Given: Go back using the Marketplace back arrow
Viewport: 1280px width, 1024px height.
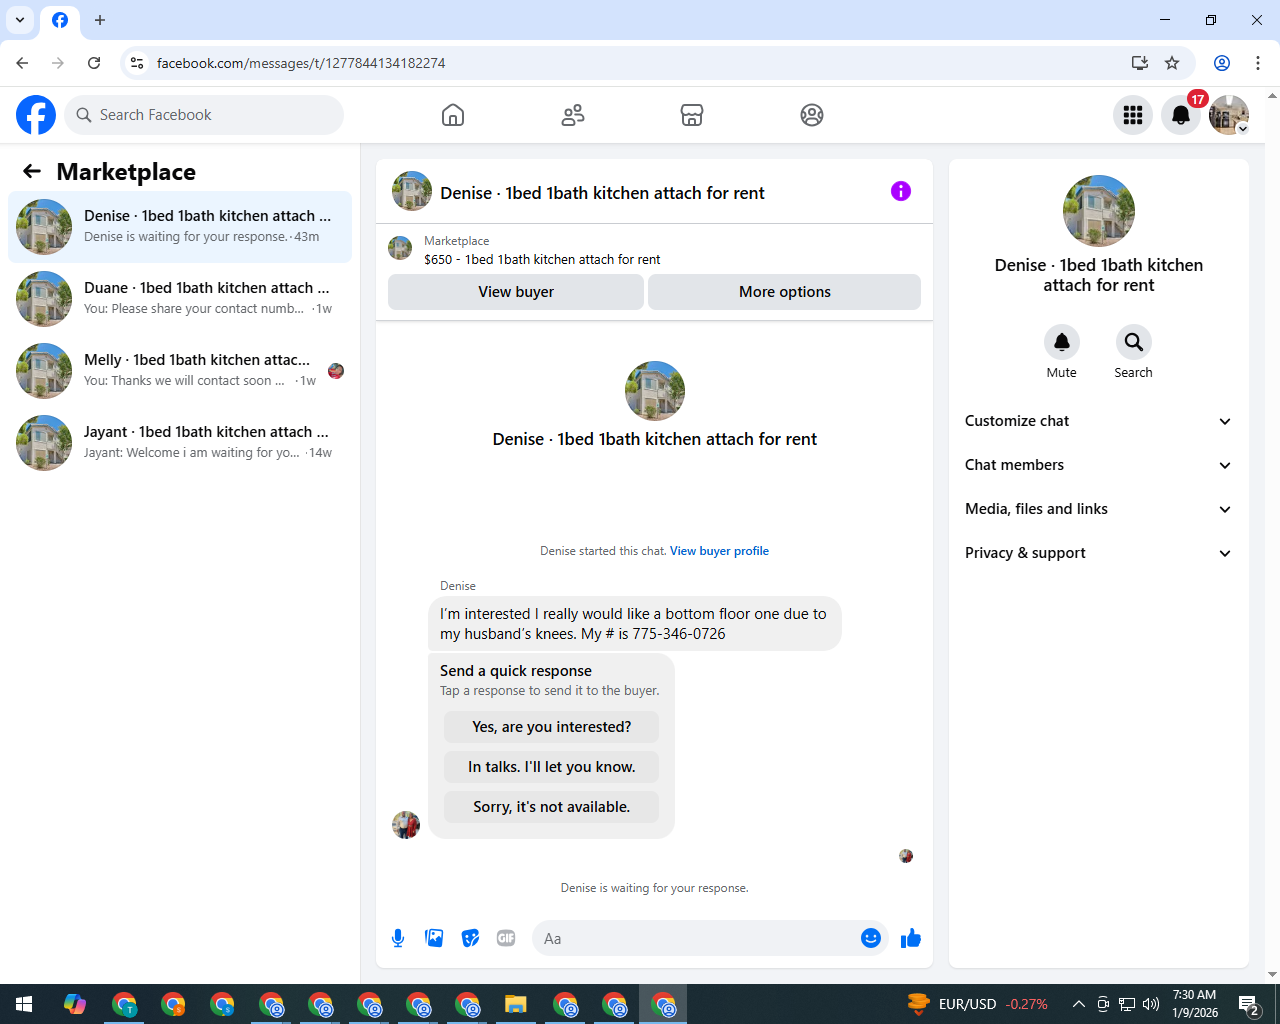Looking at the screenshot, I should coord(32,171).
